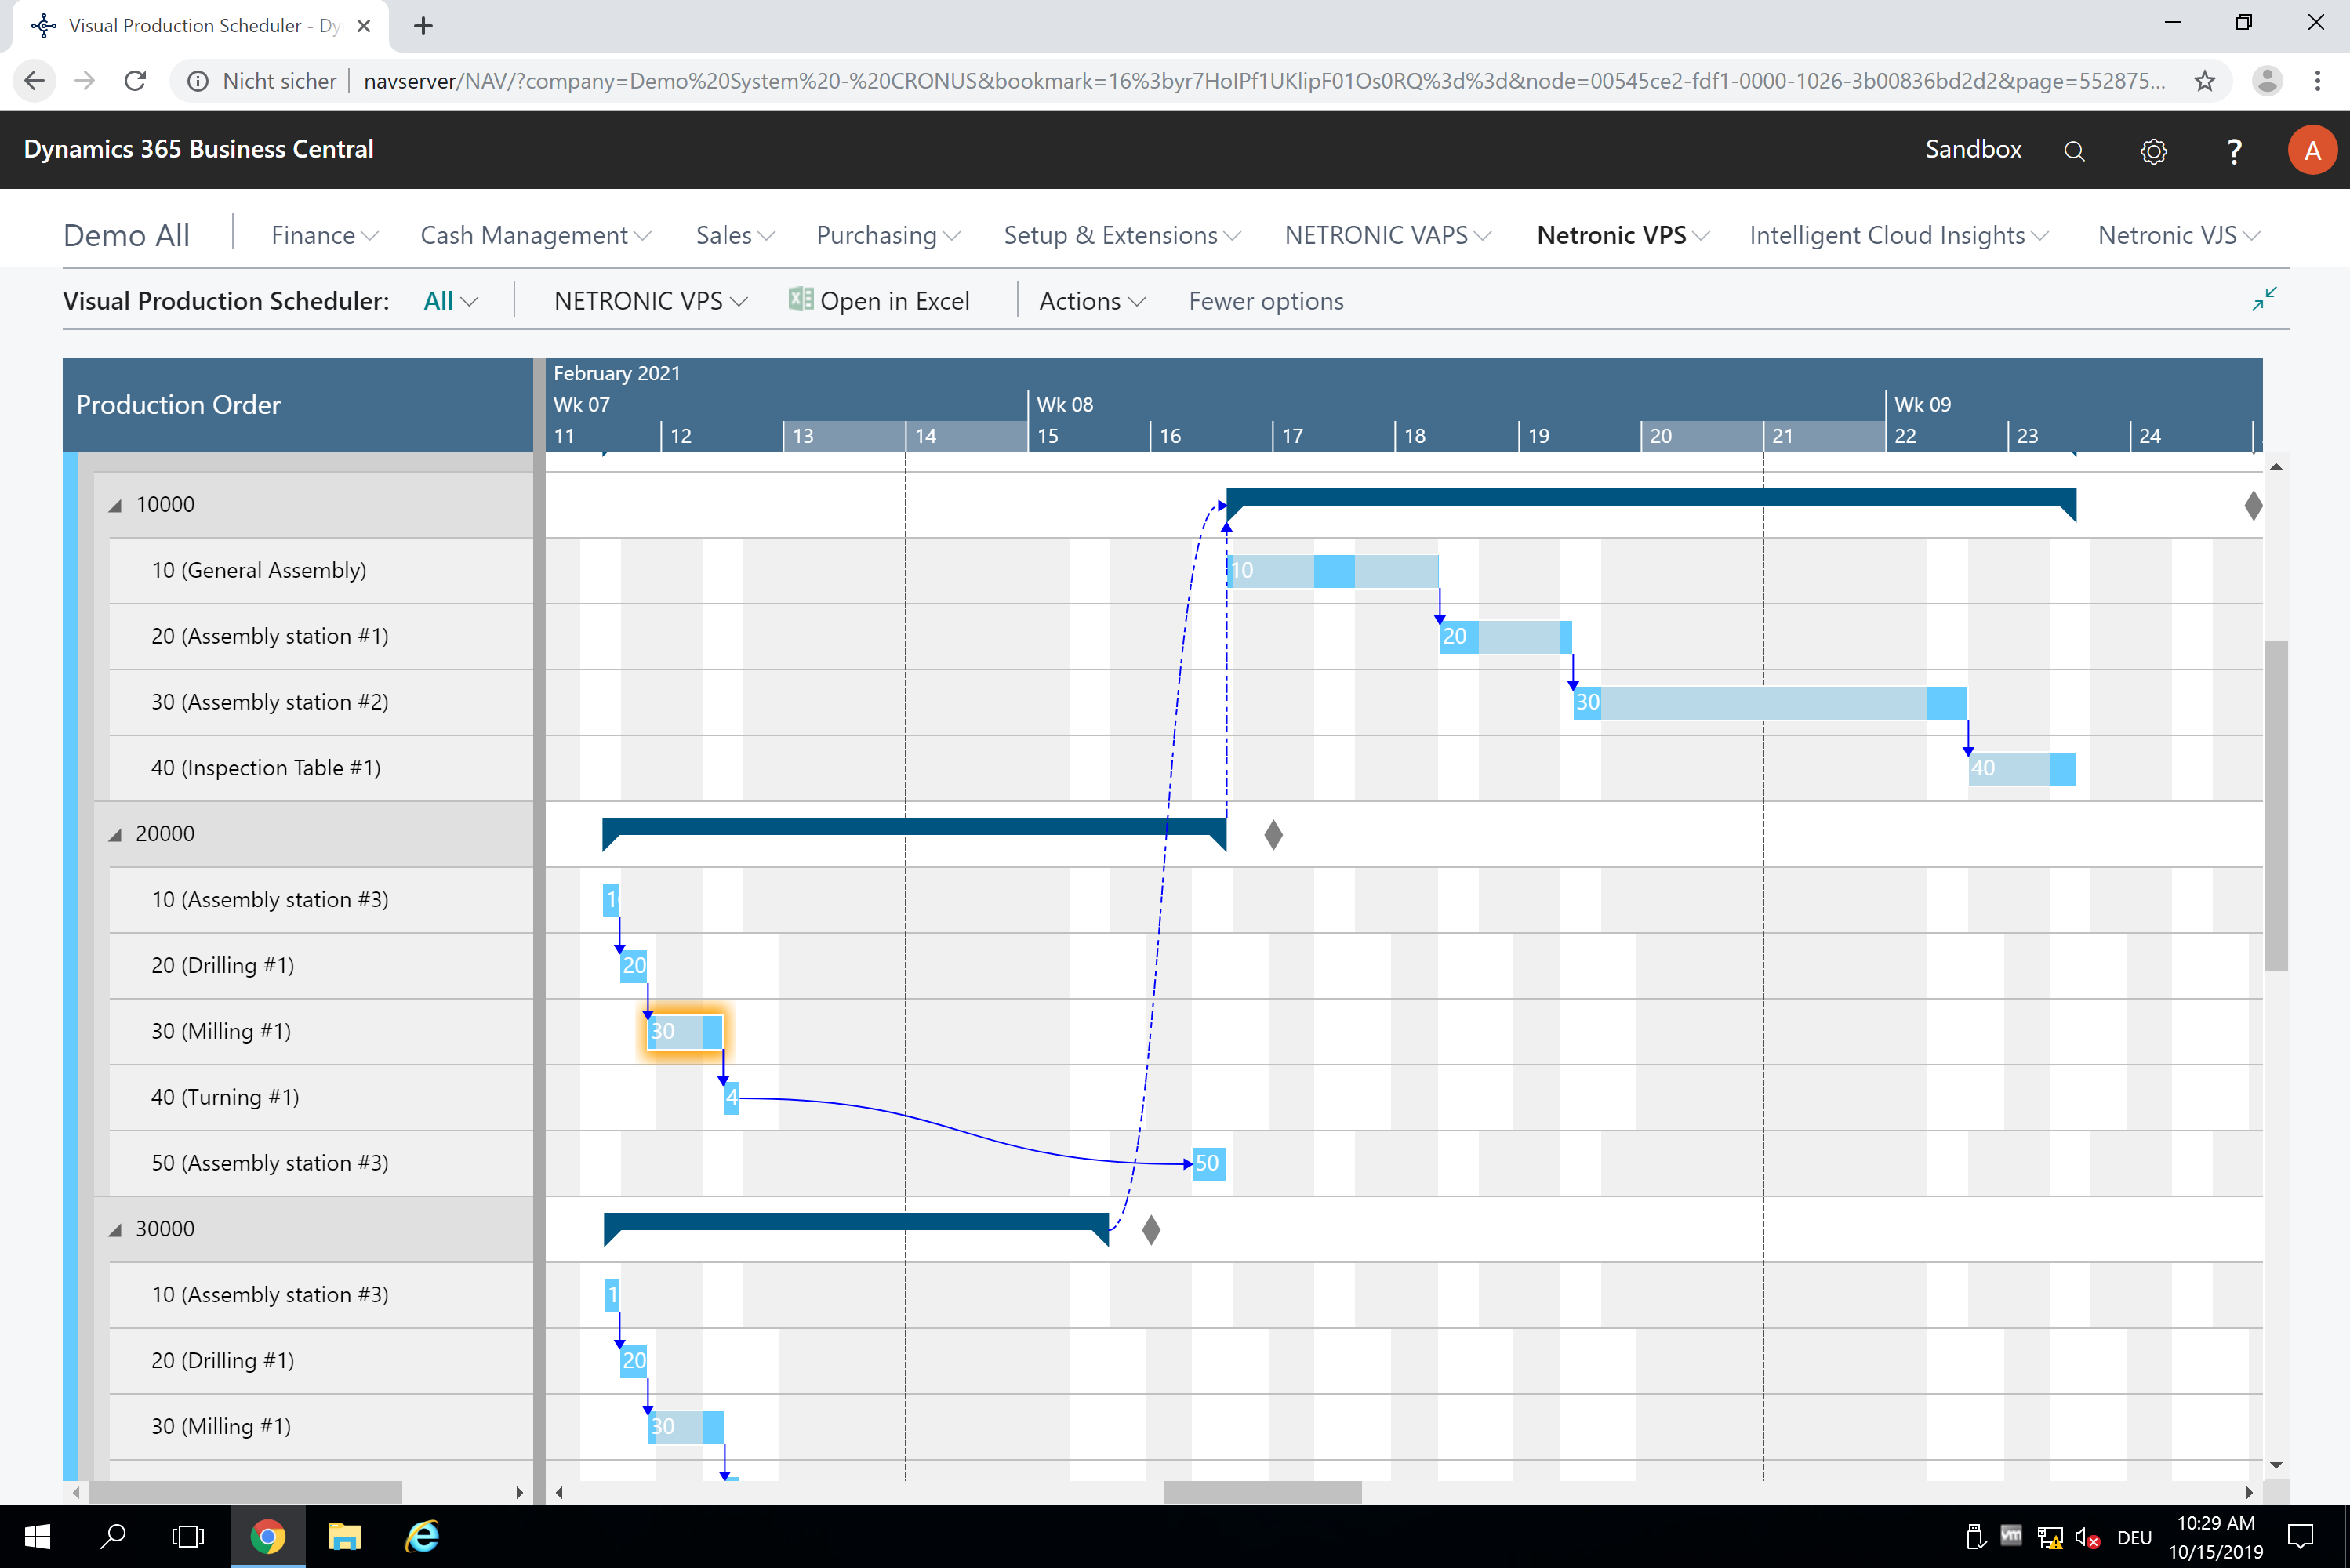Open search in the Business Central header
Screen dimensions: 2350x1568
point(2074,150)
